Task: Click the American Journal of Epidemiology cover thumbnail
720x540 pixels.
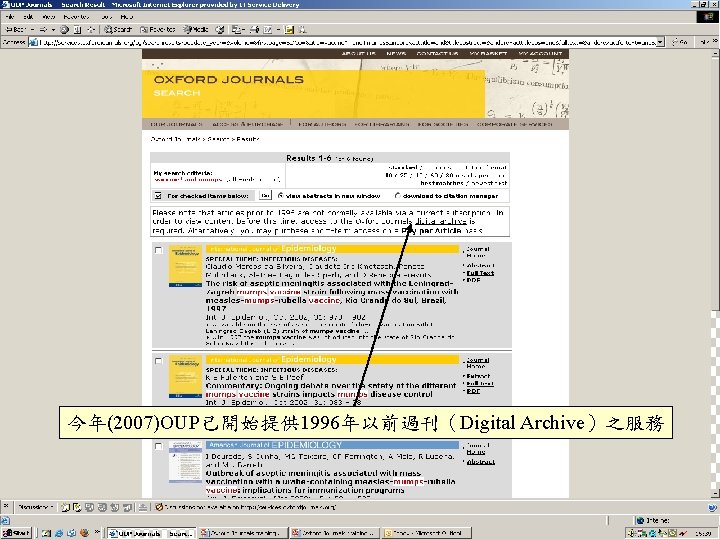Action: 185,462
